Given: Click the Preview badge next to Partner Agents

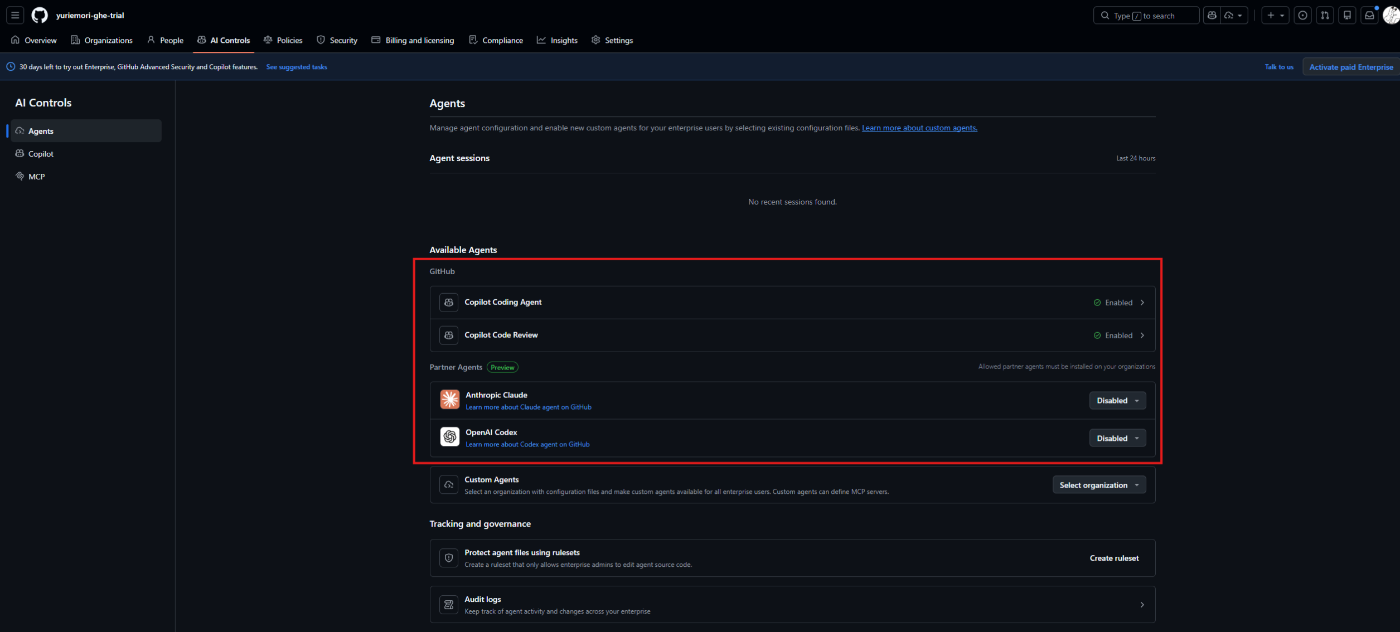Looking at the screenshot, I should [503, 367].
